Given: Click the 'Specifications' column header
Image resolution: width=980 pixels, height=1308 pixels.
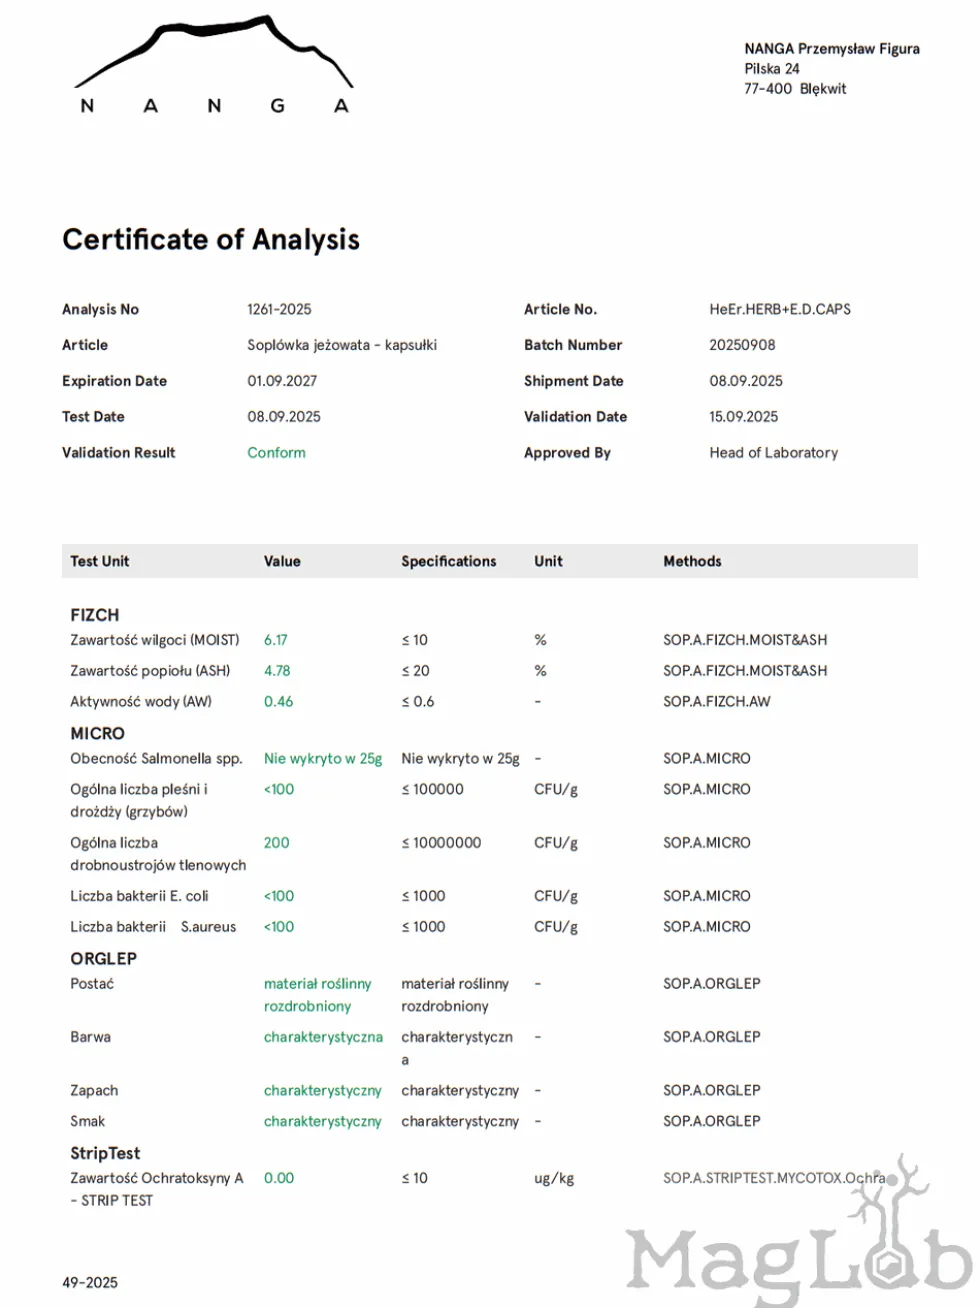Looking at the screenshot, I should [449, 561].
